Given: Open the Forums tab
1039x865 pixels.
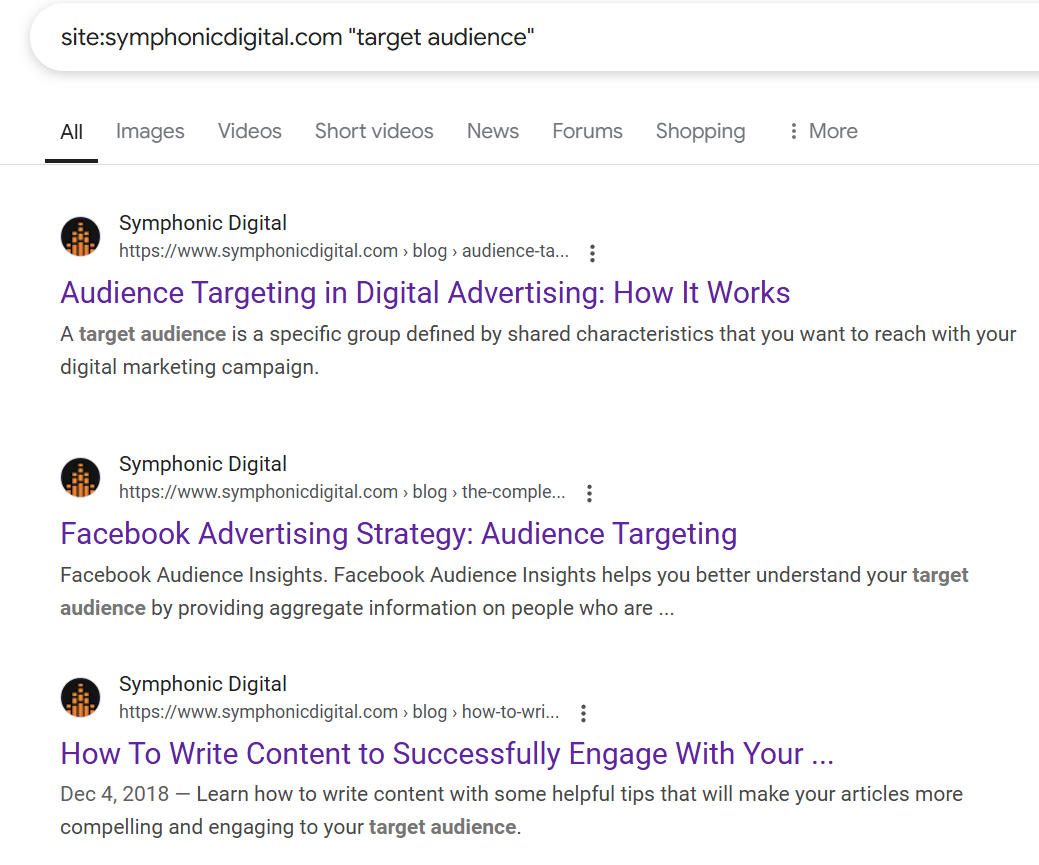Looking at the screenshot, I should 588,131.
